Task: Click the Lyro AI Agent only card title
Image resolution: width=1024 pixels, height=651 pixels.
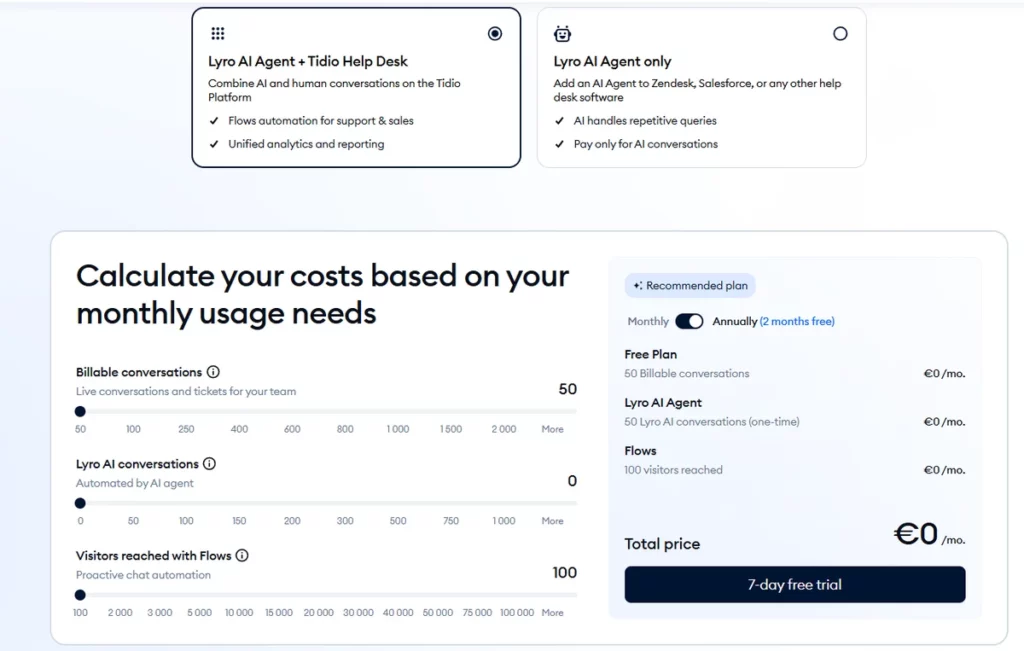Action: (x=613, y=61)
